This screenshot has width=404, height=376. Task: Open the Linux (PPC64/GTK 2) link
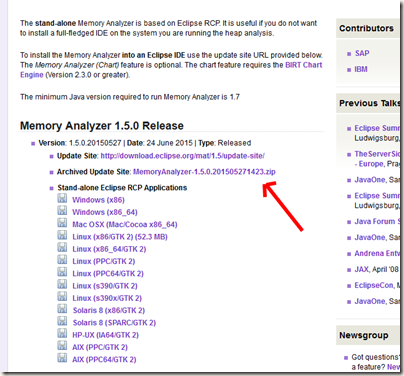108,274
